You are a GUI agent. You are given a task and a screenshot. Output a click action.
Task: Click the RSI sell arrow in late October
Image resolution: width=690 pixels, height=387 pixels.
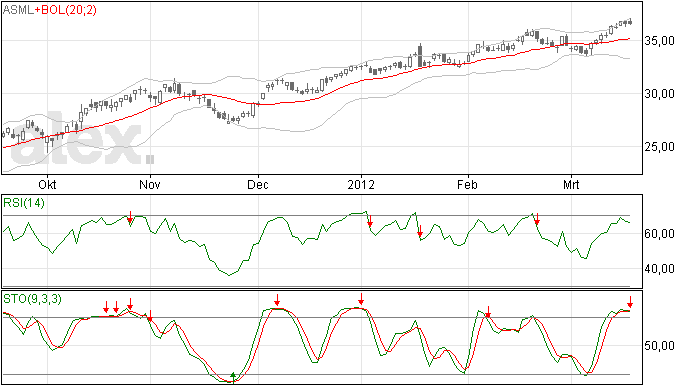[x=130, y=217]
